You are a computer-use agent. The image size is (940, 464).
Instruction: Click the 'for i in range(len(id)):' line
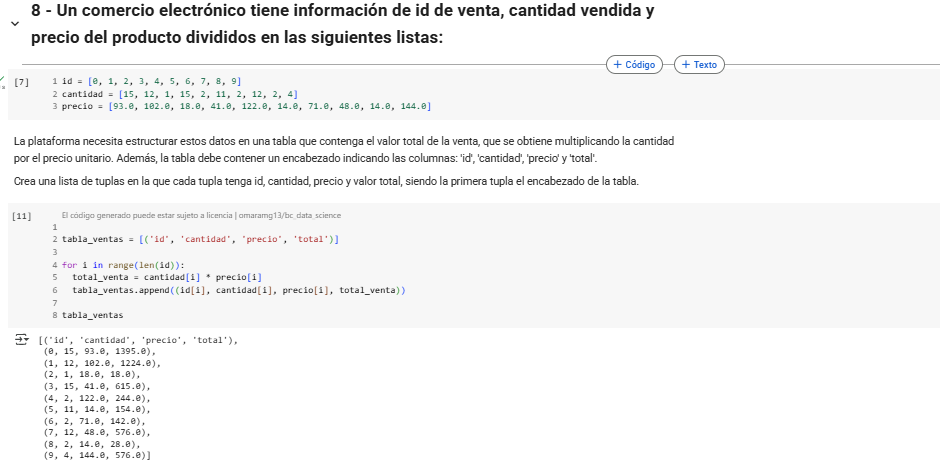(123, 264)
